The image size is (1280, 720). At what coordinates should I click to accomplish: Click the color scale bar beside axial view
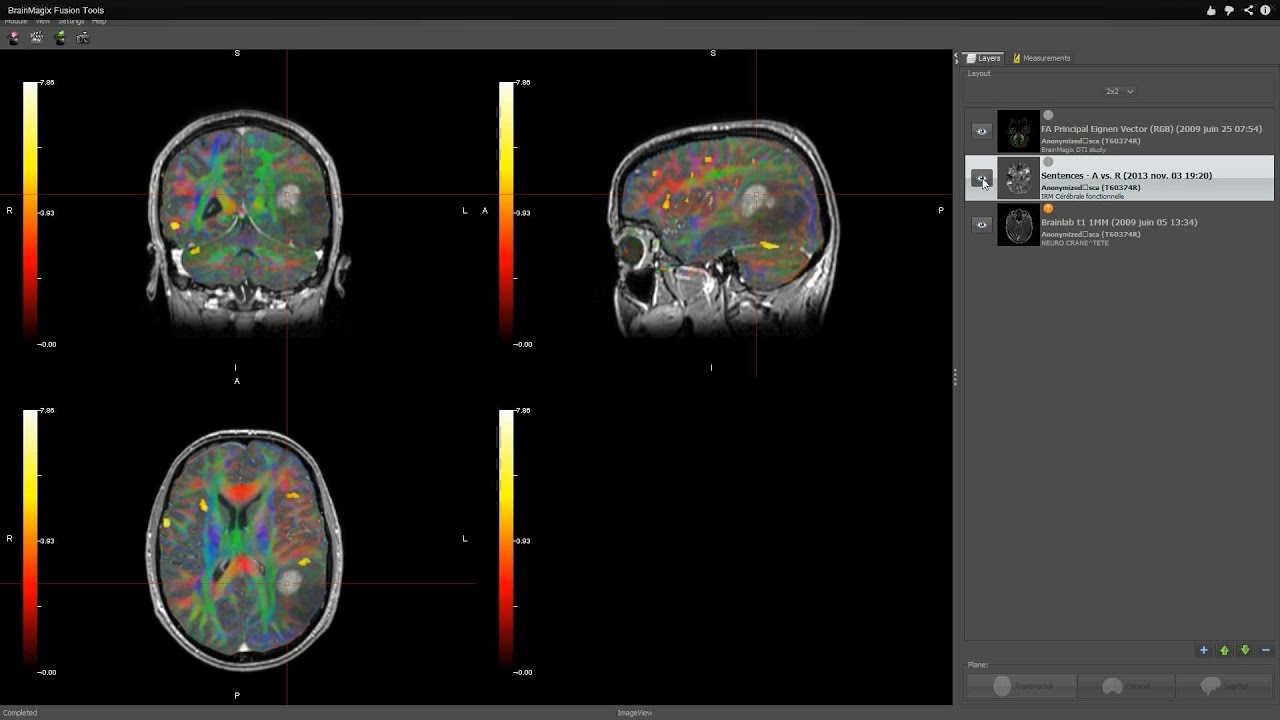30,541
